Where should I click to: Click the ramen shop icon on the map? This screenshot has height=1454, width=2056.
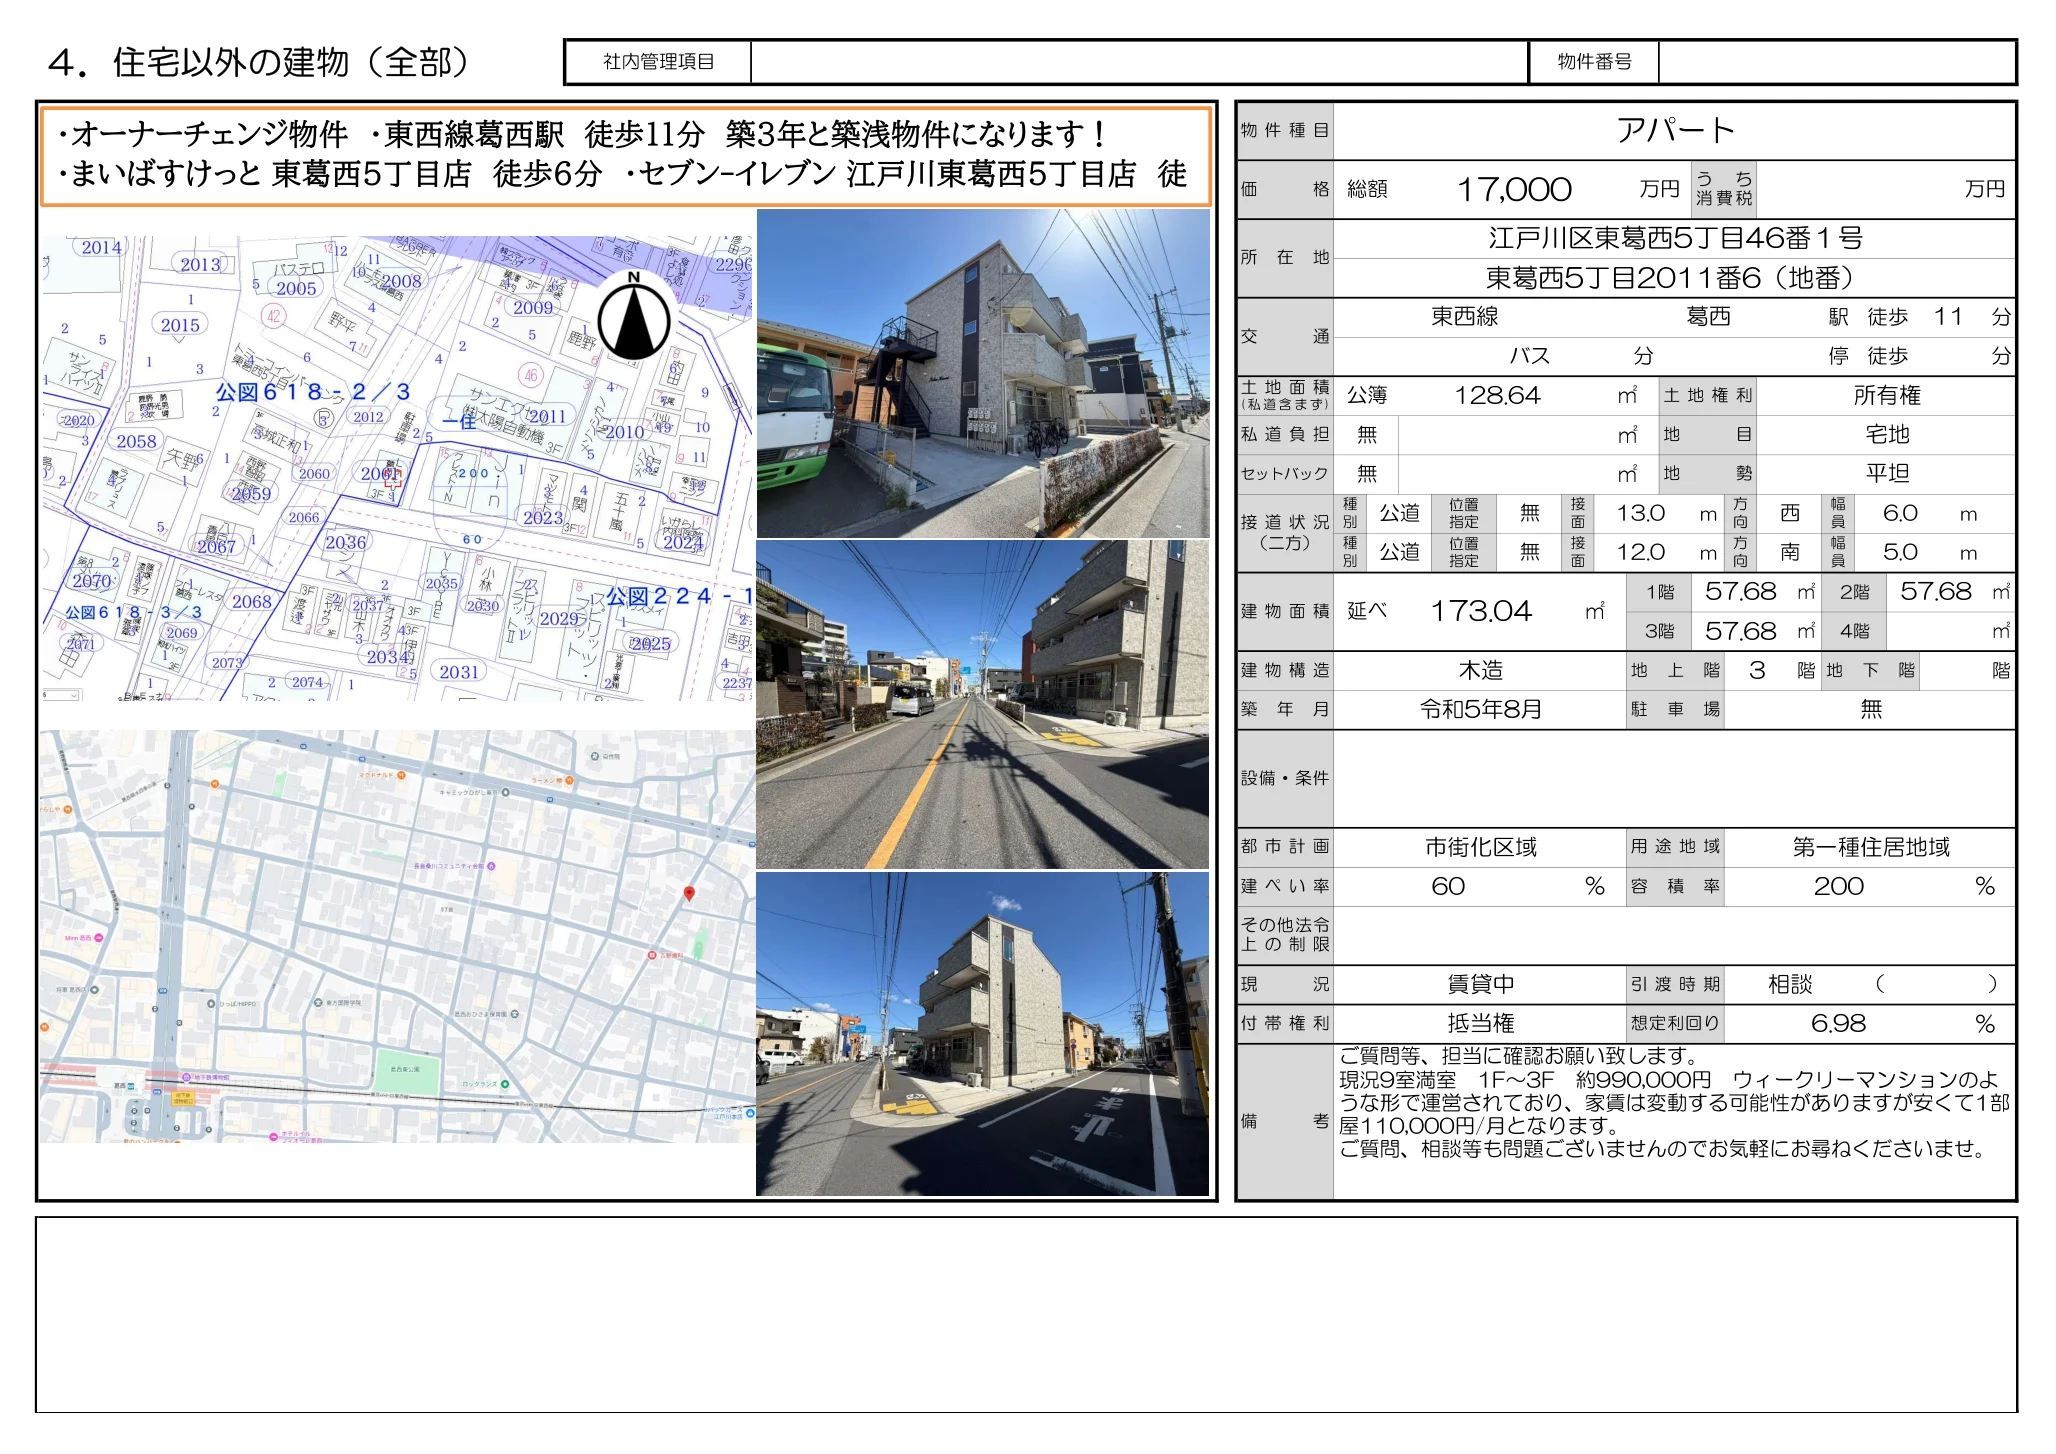(569, 780)
